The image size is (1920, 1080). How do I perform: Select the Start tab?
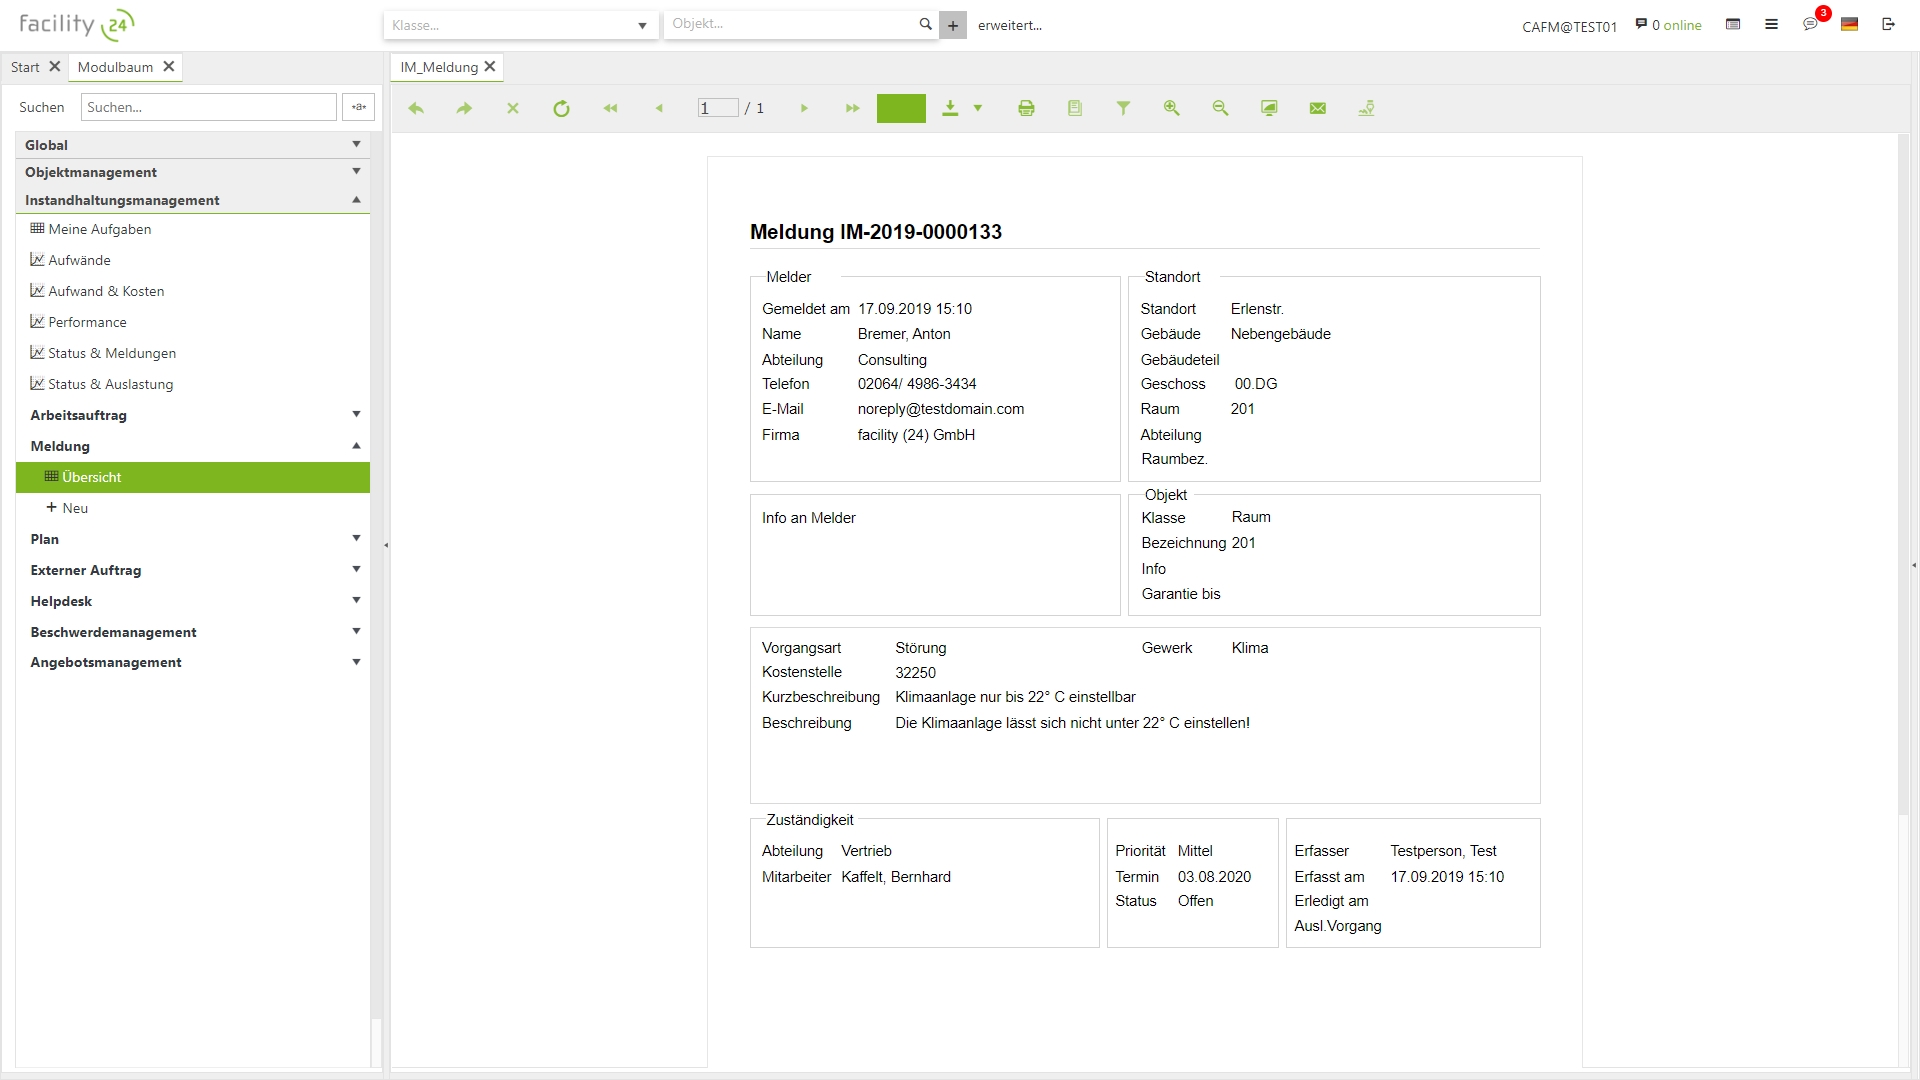coord(25,67)
